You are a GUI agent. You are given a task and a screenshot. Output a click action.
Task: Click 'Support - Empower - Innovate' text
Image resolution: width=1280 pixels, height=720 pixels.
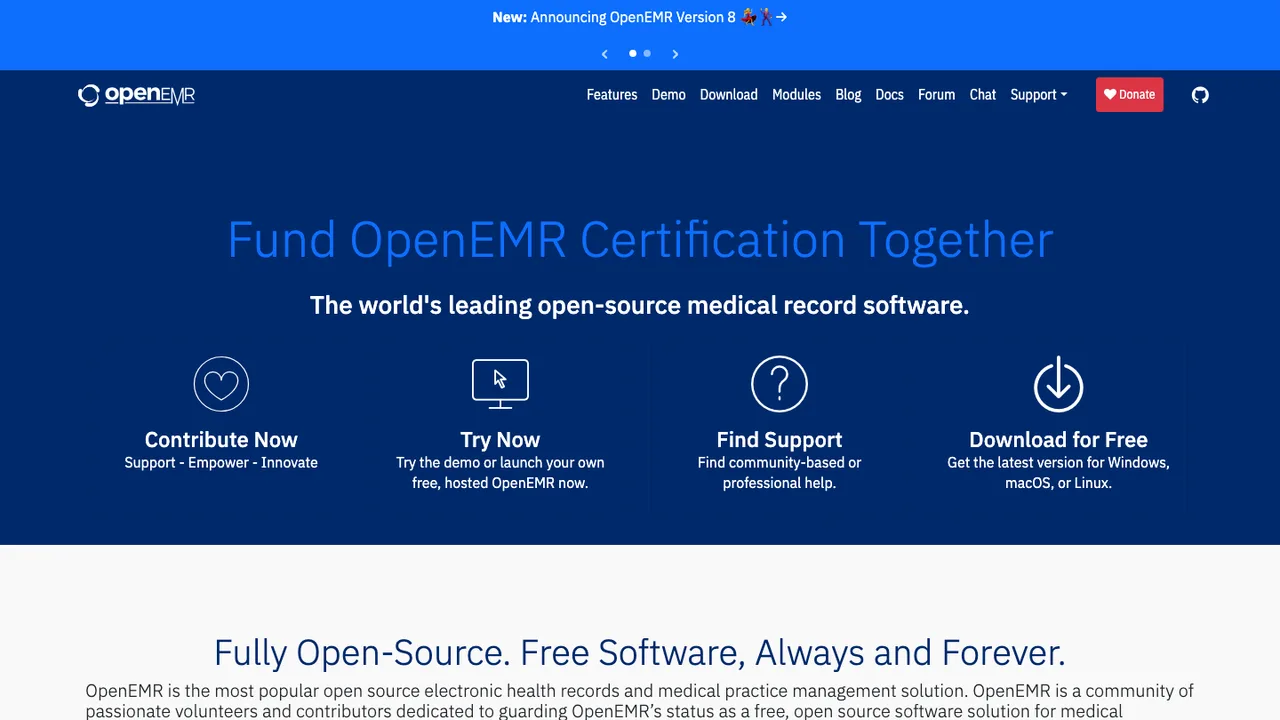[x=221, y=463]
